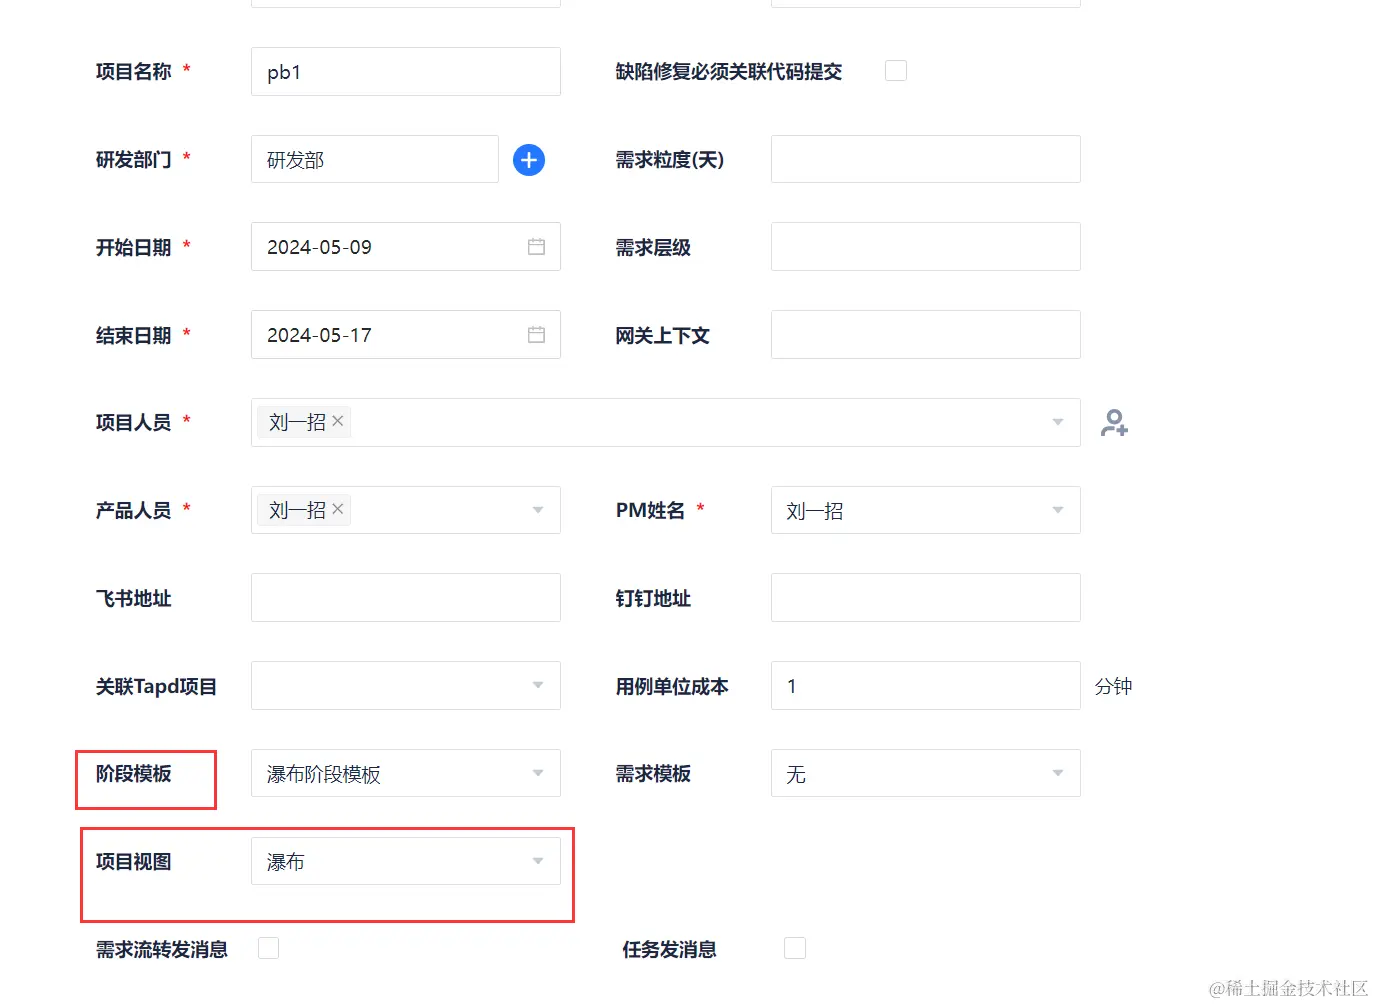Click the 需求层级 input field

[x=926, y=246]
